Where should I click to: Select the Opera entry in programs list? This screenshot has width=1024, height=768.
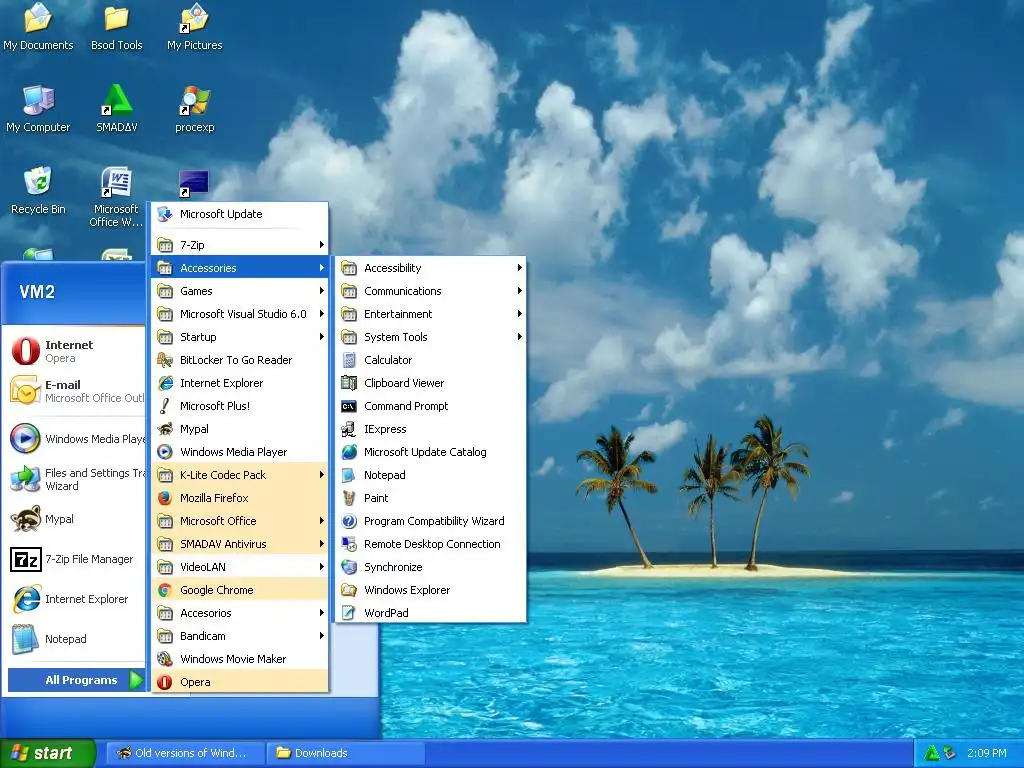(240, 682)
